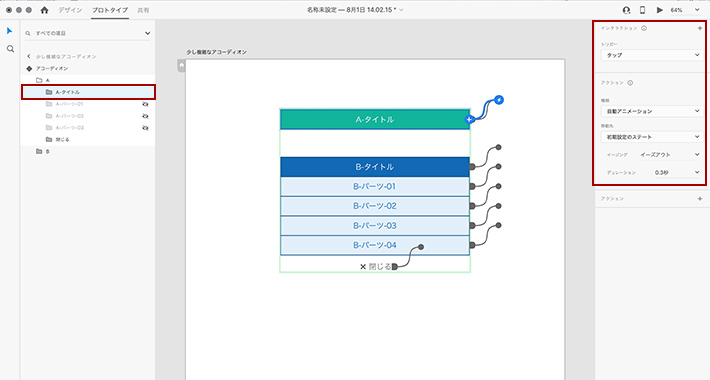Show the hidden A-パーツ-03 layer

[145, 128]
